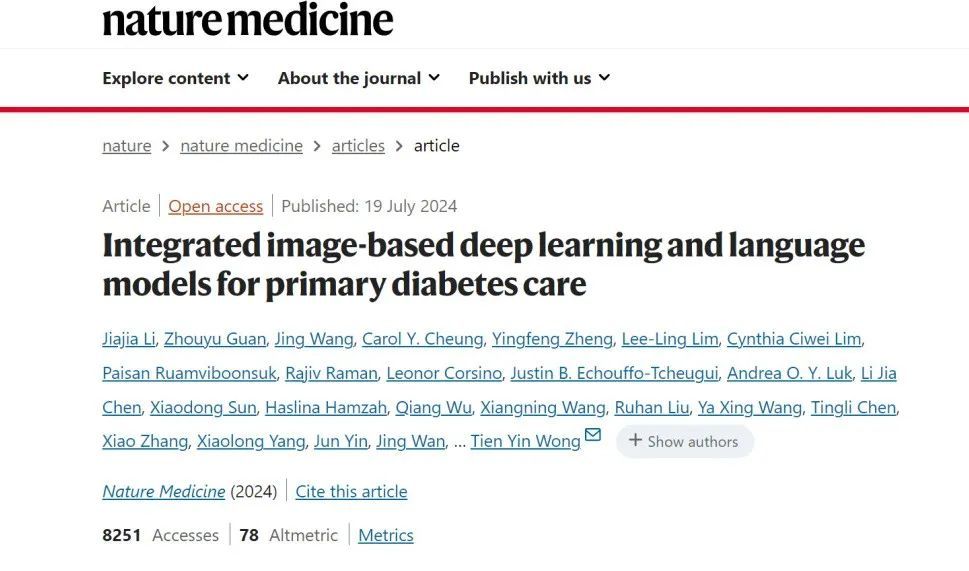Click the envelope icon beside Tien Yin Wong
This screenshot has width=969, height=571.
coord(593,435)
